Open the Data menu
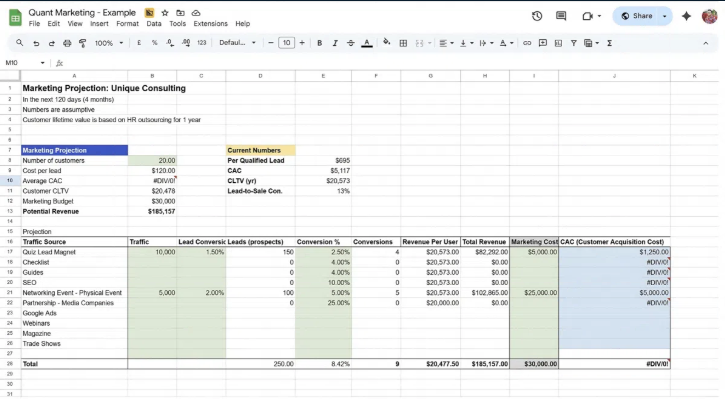Image resolution: width=725 pixels, height=410 pixels. point(154,24)
